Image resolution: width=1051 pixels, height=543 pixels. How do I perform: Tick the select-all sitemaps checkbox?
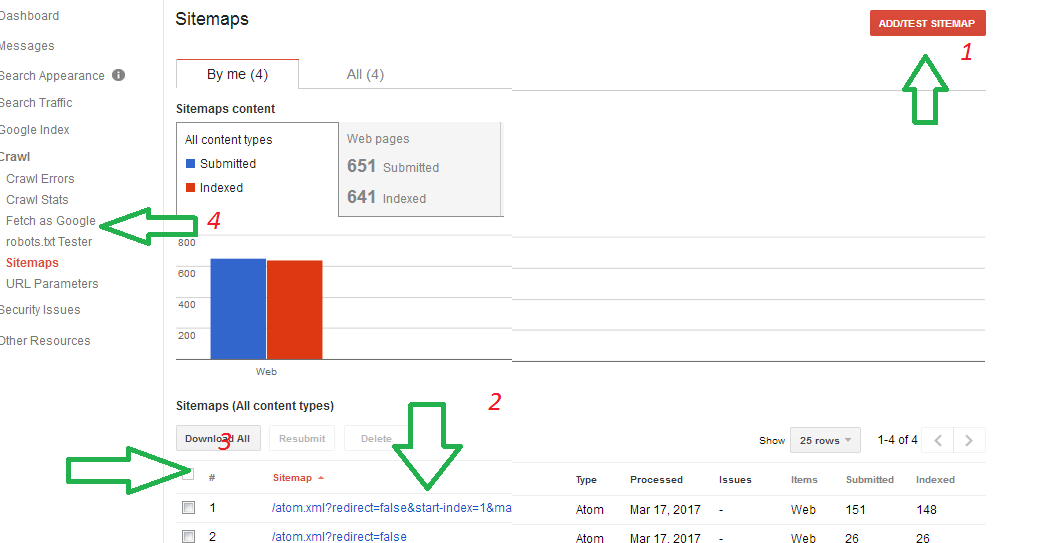pyautogui.click(x=188, y=475)
